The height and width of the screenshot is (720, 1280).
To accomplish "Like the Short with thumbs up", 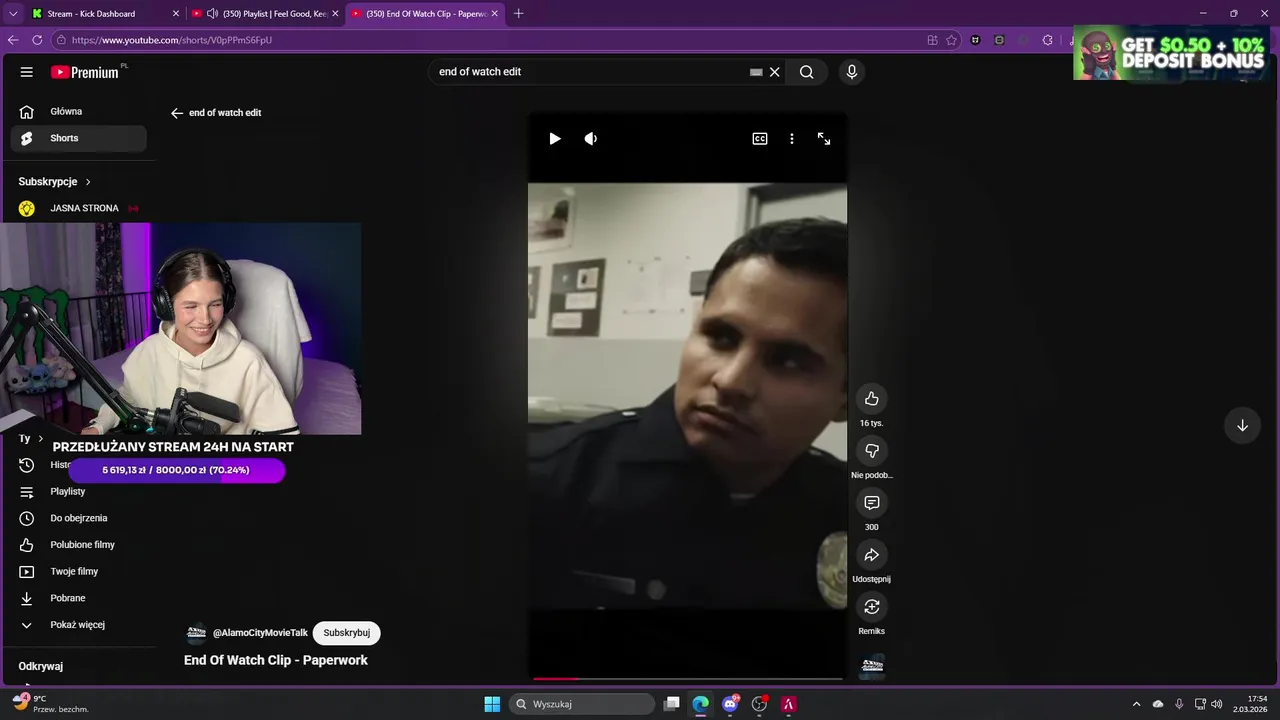I will pyautogui.click(x=871, y=399).
